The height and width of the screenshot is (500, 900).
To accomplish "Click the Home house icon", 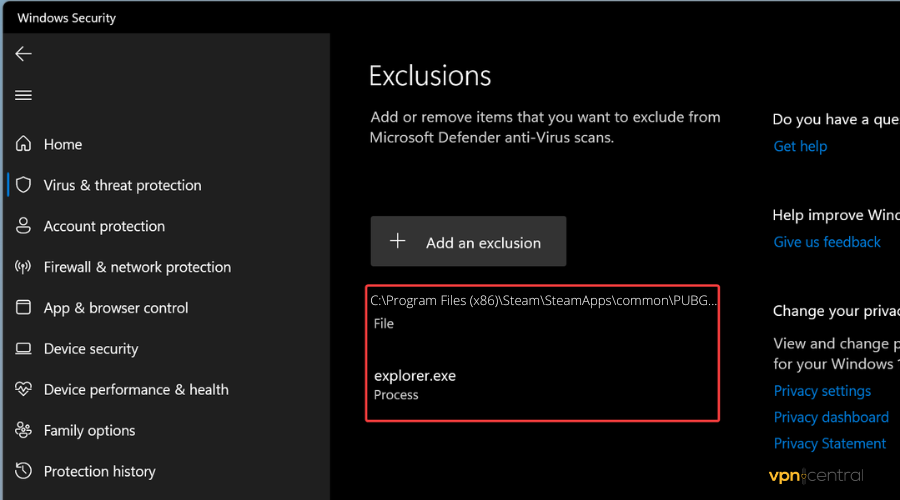I will (x=23, y=144).
